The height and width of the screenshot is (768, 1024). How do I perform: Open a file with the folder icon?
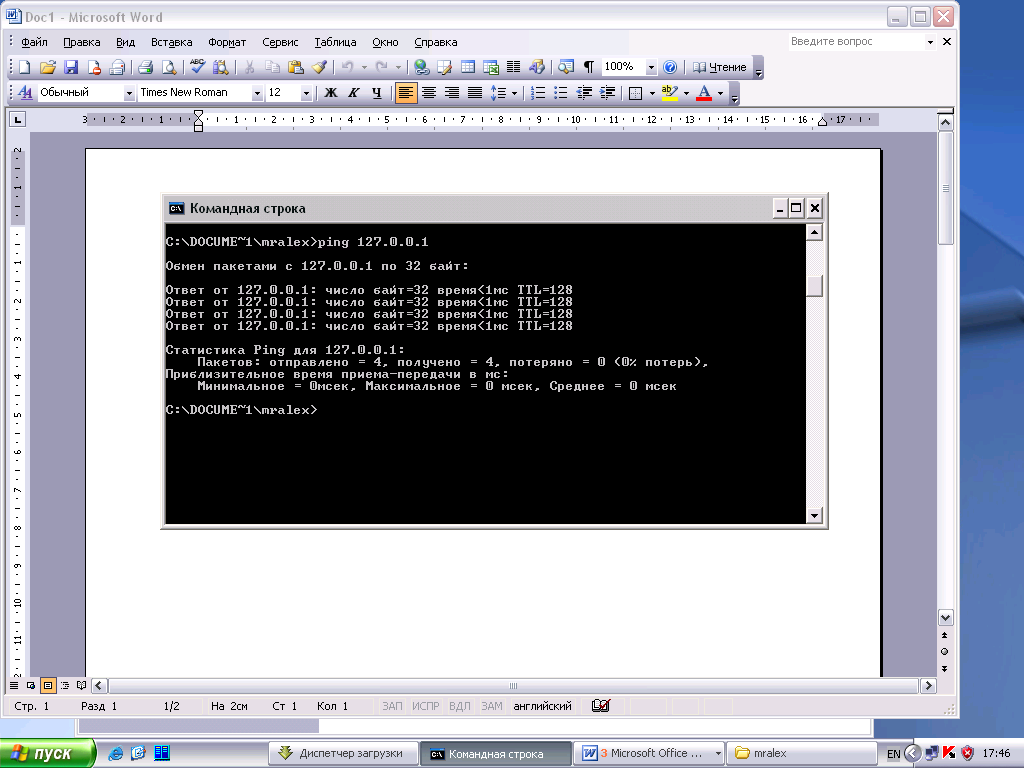tap(48, 67)
